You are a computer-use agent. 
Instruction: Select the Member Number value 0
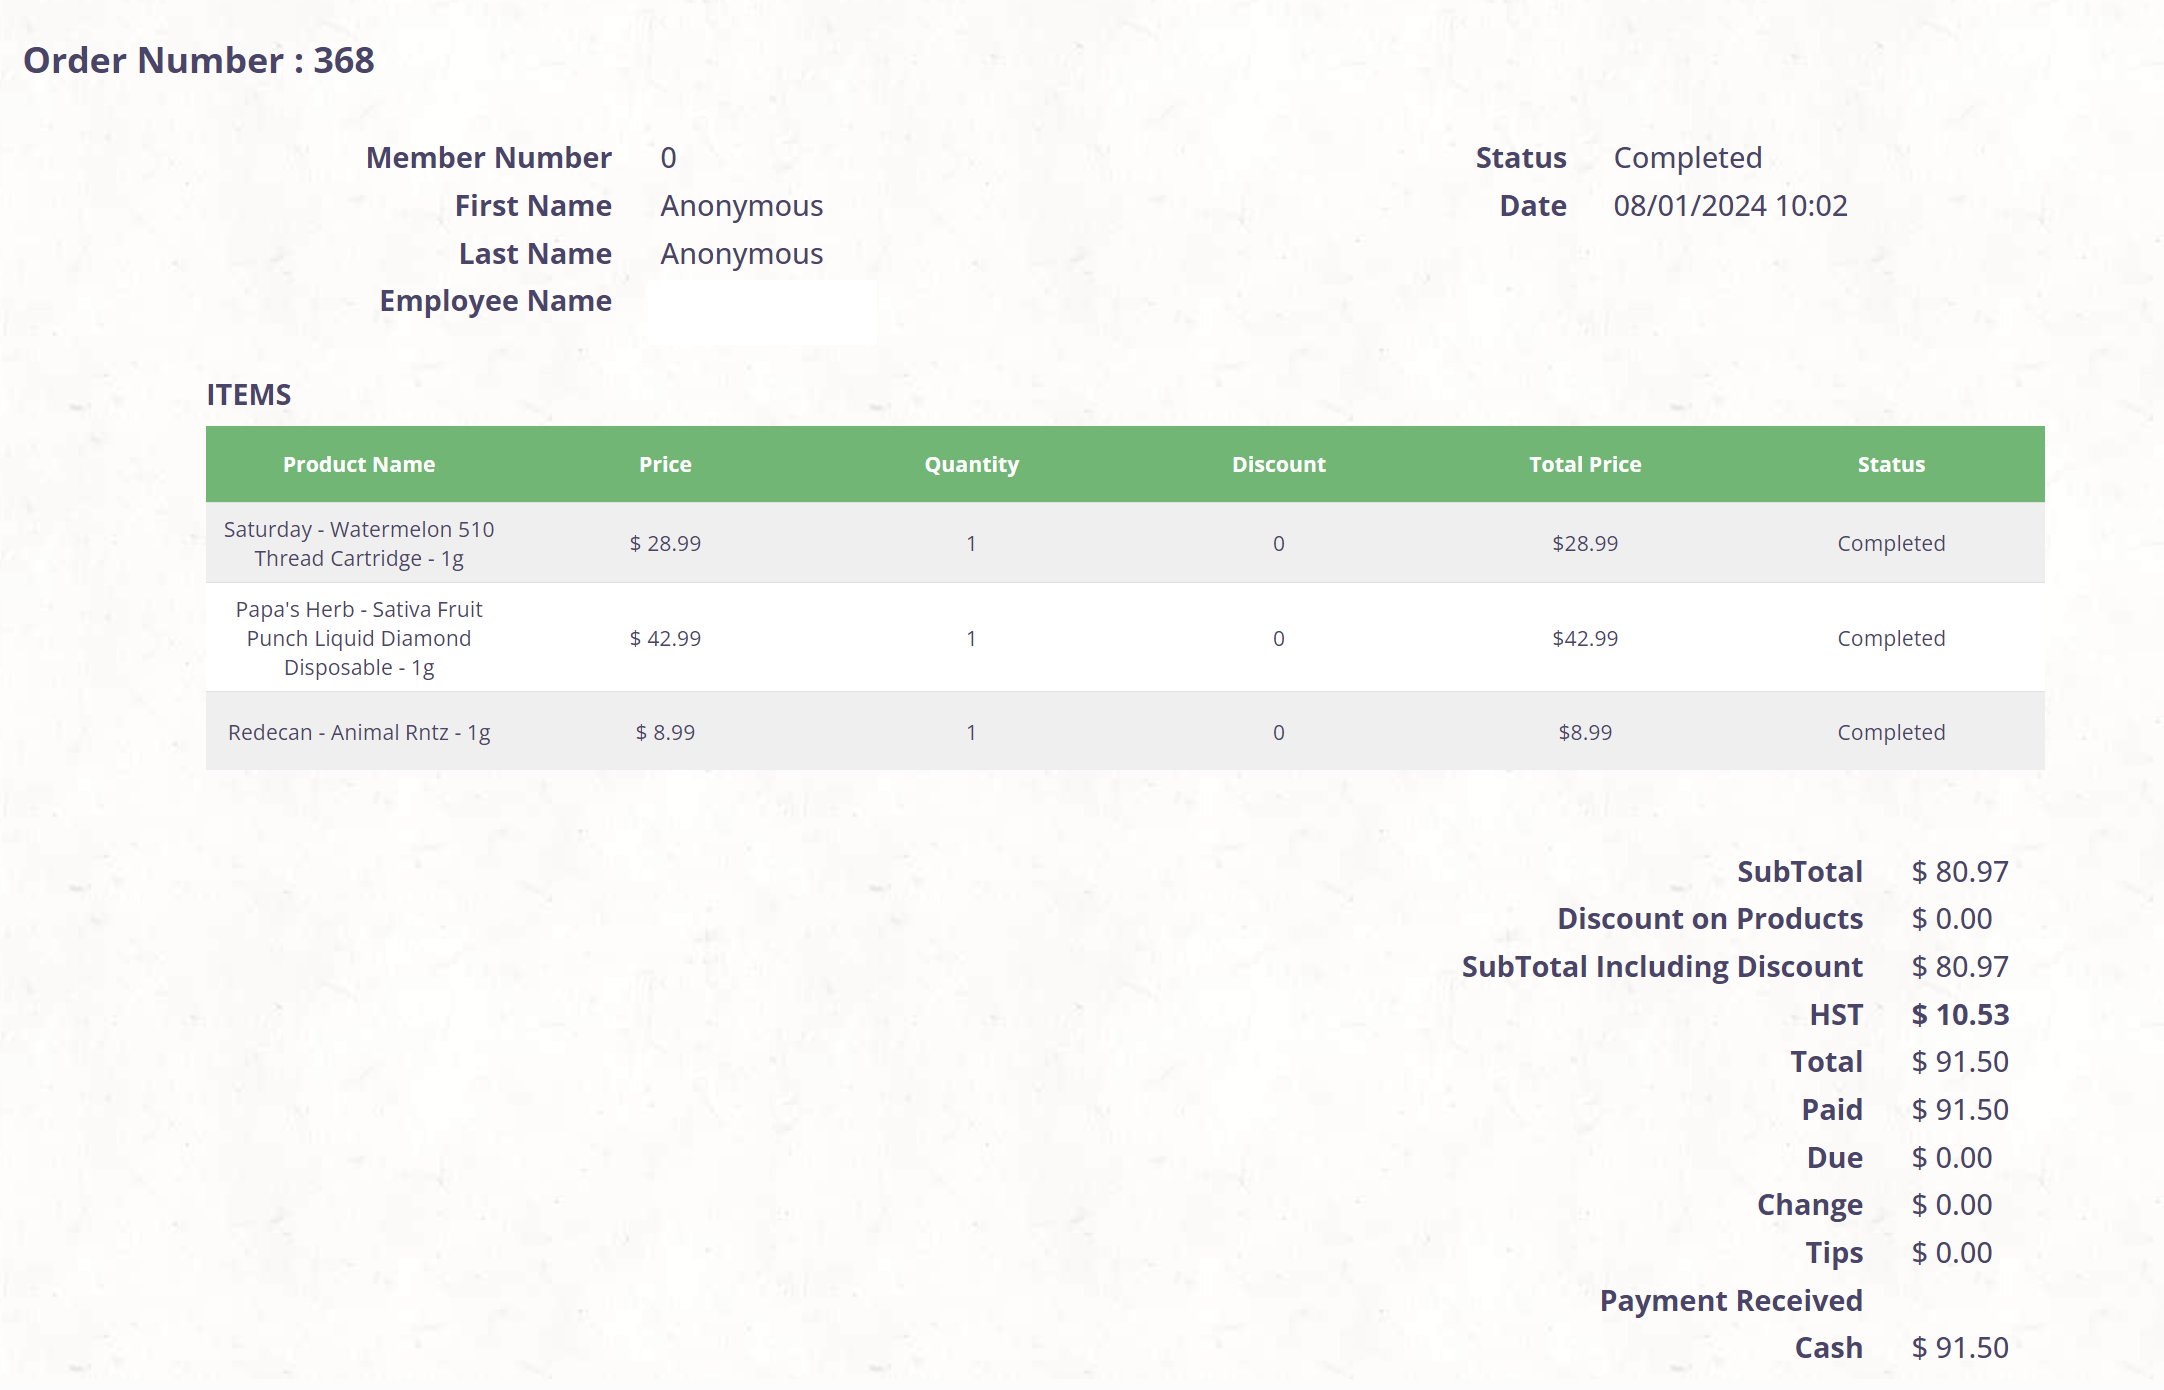(668, 158)
